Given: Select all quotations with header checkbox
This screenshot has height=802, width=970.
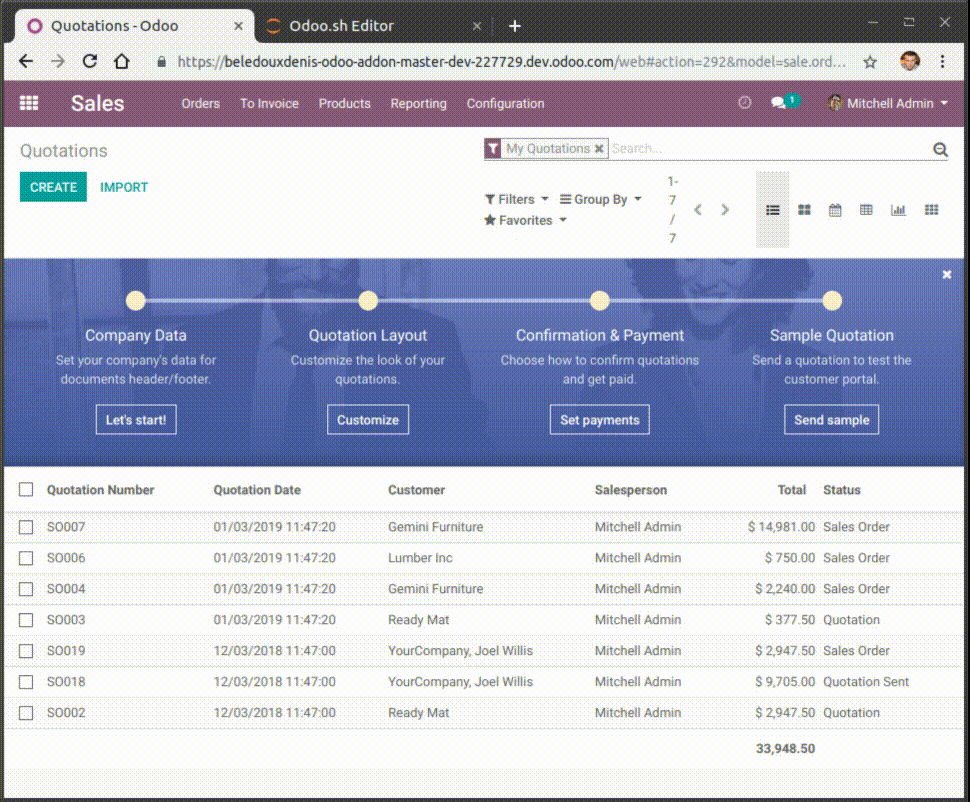Looking at the screenshot, I should [x=26, y=490].
